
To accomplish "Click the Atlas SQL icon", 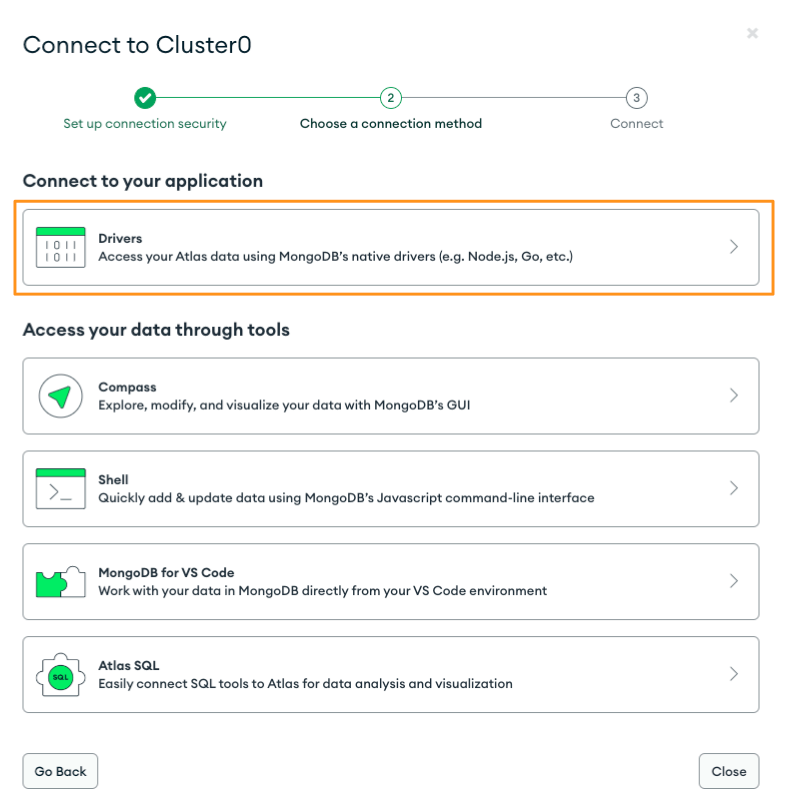I will [60, 674].
